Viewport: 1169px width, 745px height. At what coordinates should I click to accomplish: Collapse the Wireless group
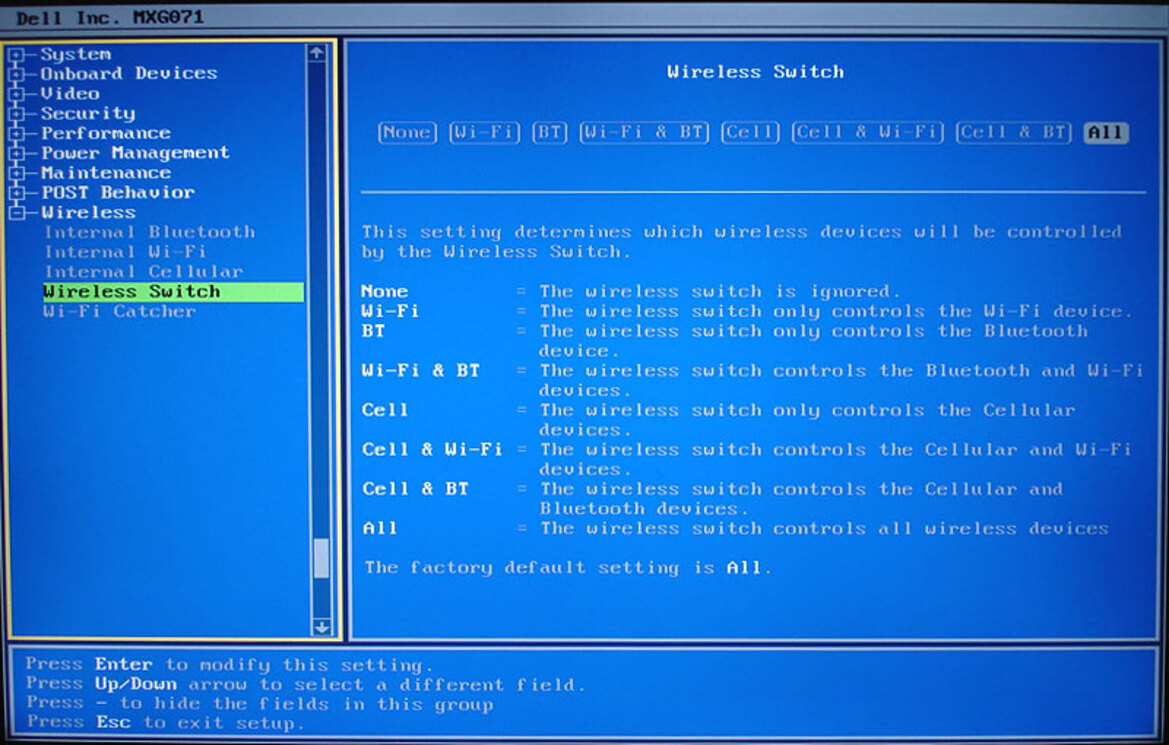(16, 213)
